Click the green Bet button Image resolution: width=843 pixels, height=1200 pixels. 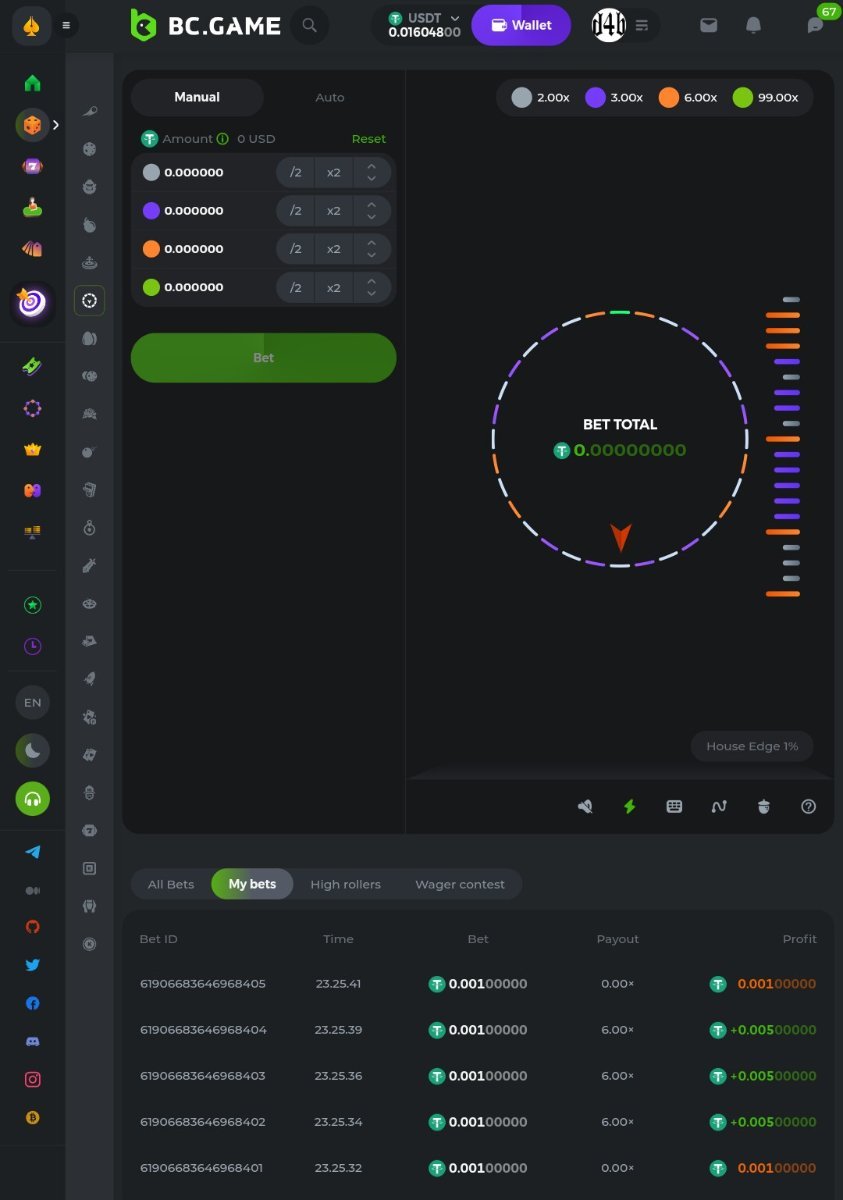click(263, 358)
